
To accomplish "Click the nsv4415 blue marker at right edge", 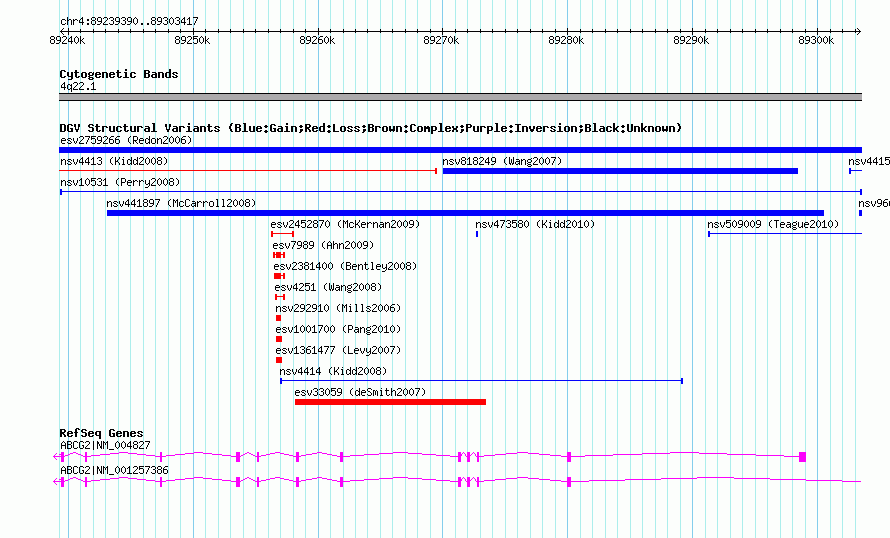I will [855, 171].
